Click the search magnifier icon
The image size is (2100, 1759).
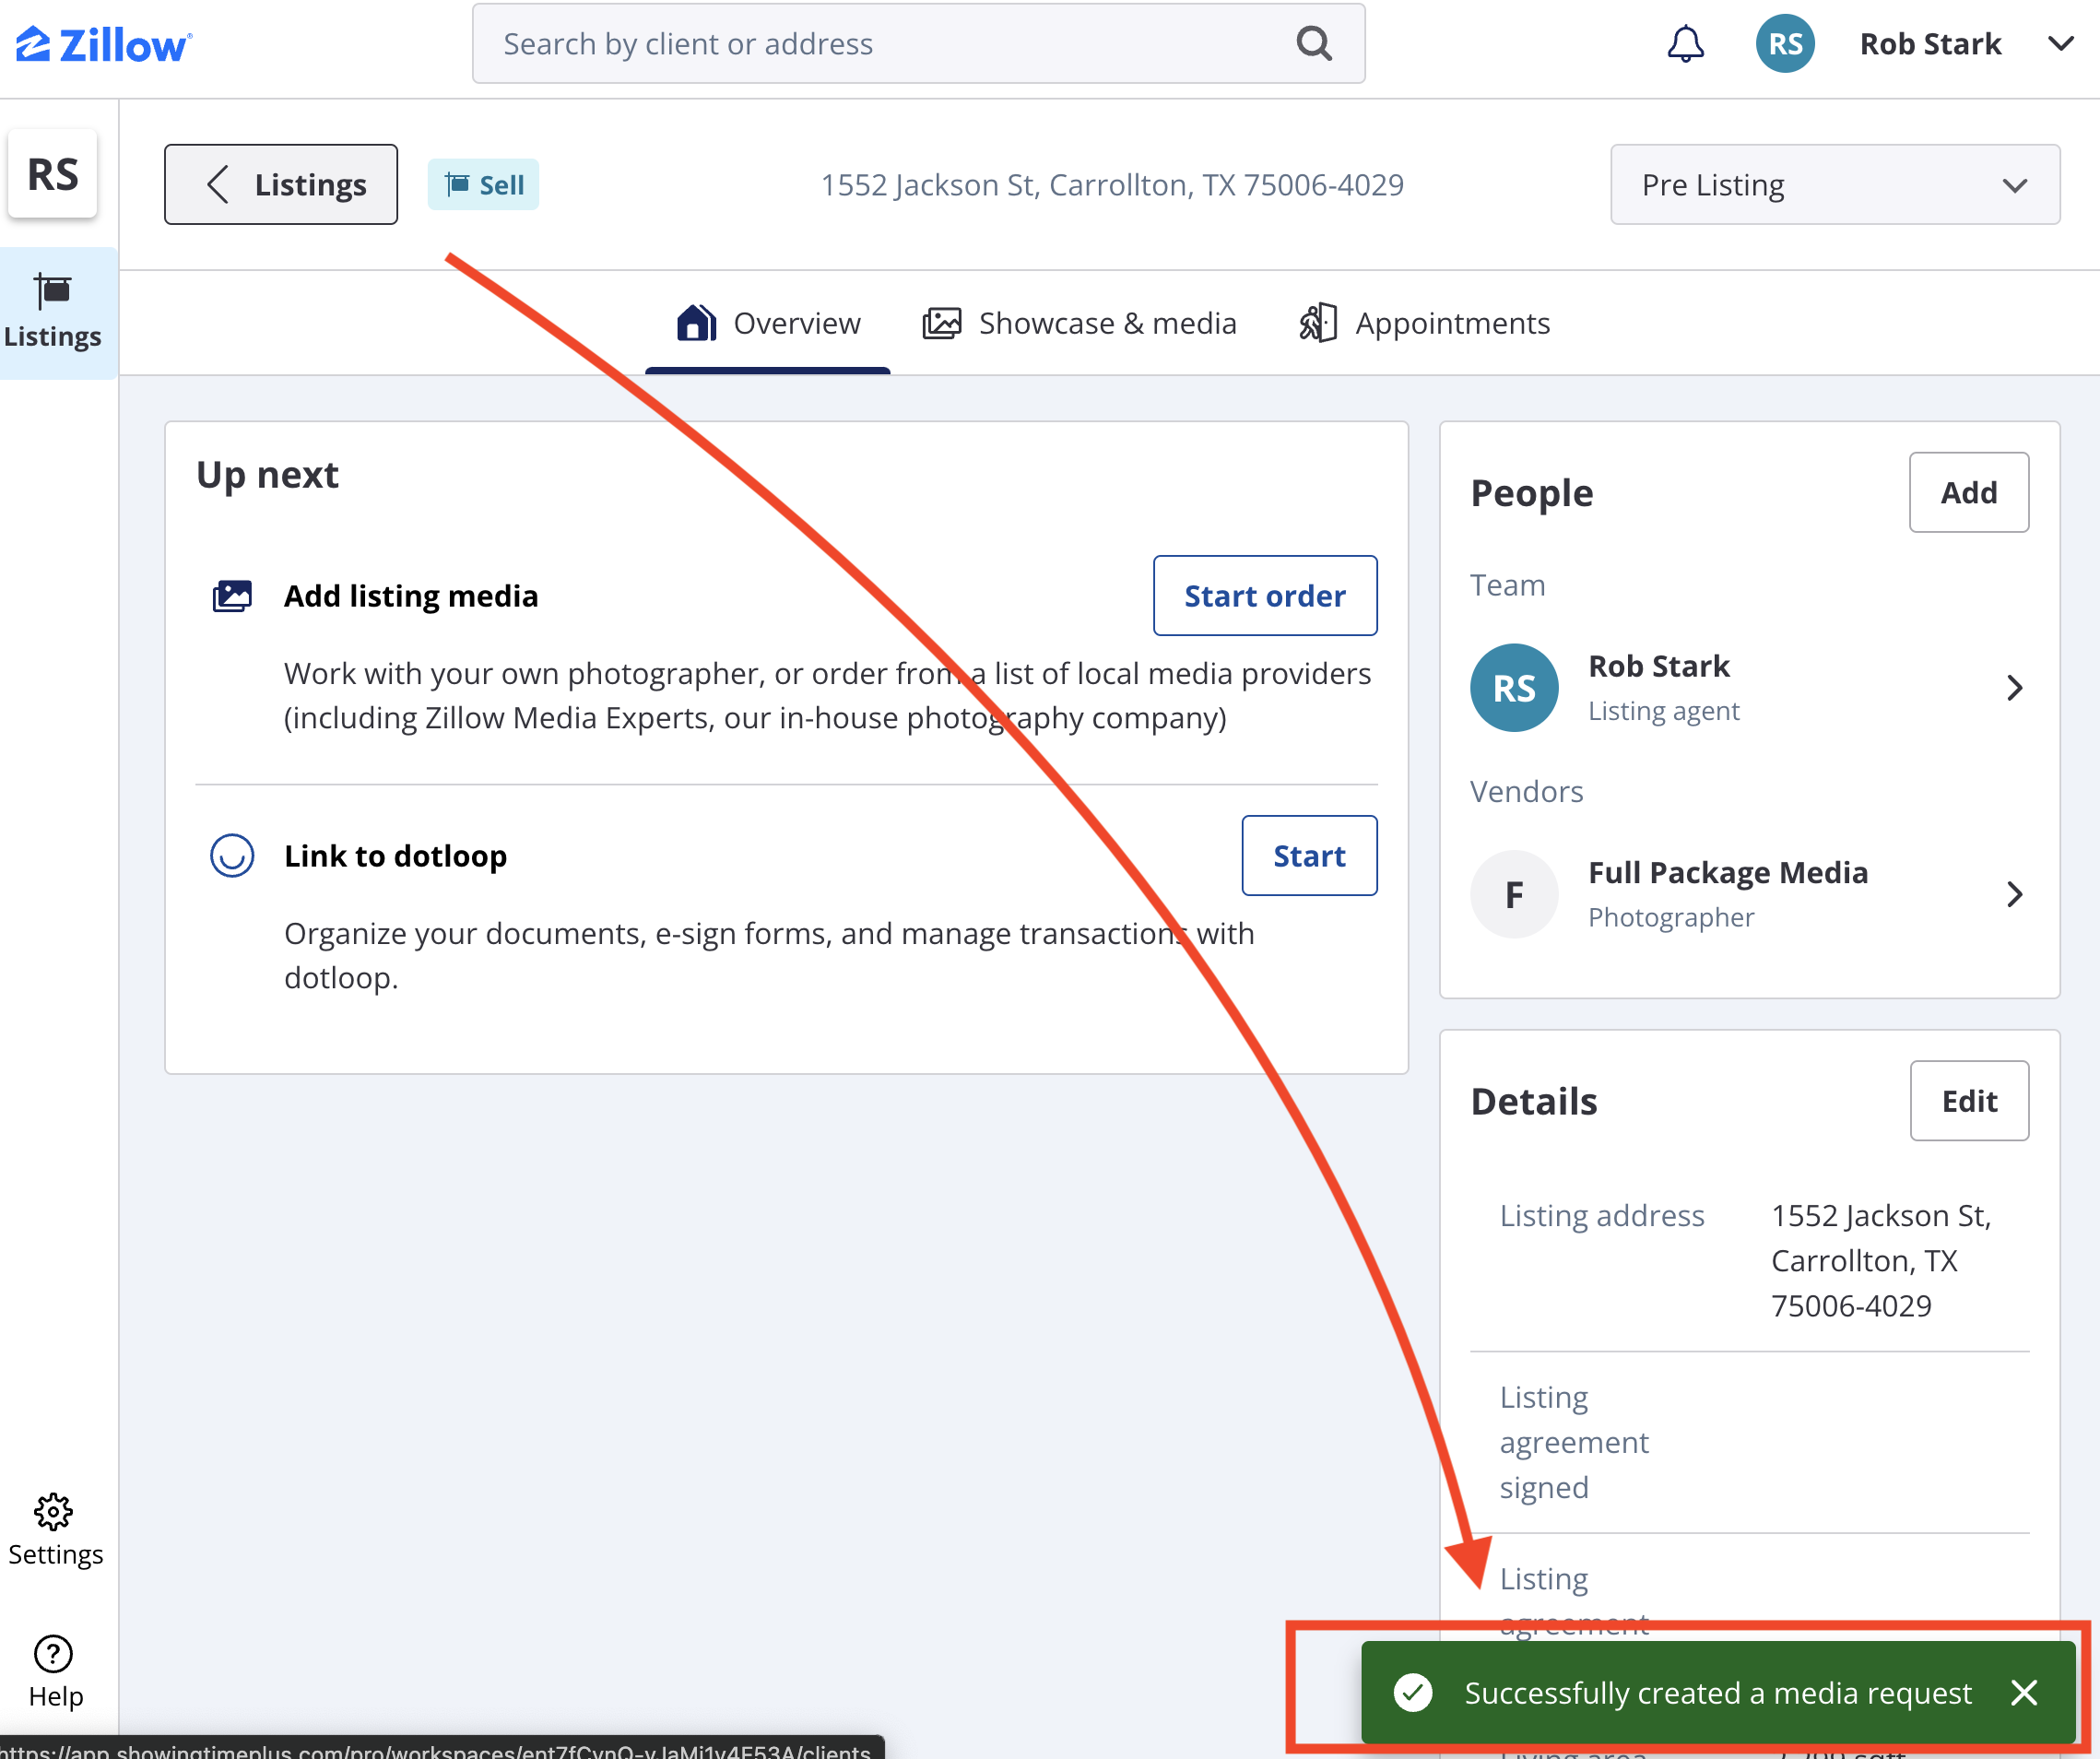pos(1314,44)
